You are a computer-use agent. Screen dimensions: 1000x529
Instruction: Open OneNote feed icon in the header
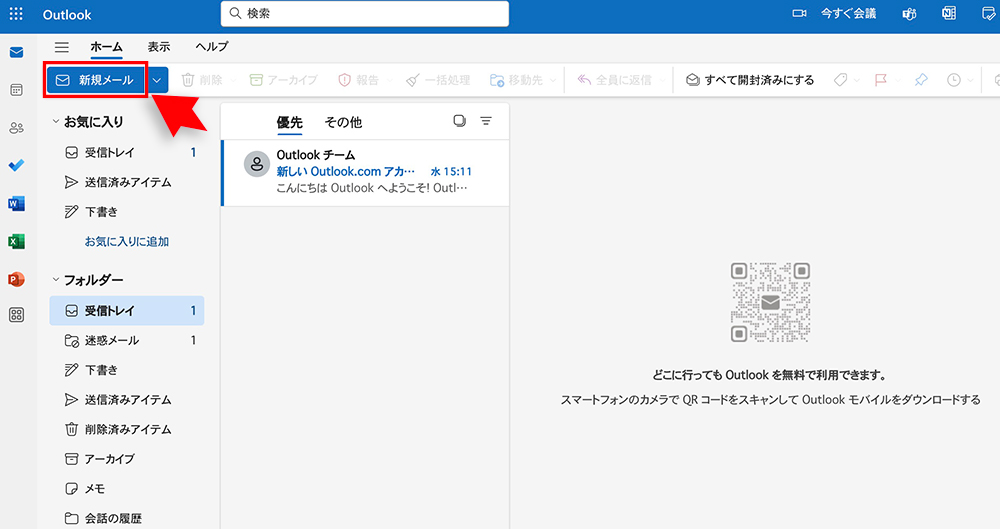[949, 13]
